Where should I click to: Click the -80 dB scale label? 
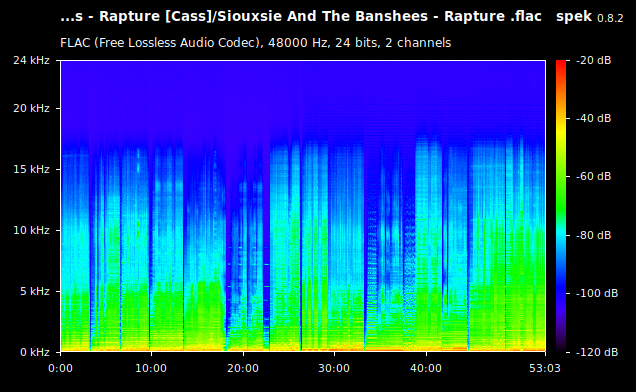(594, 235)
